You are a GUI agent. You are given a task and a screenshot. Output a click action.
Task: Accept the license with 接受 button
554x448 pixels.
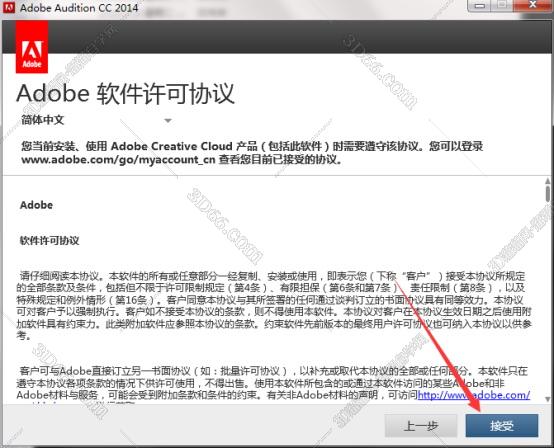pos(502,426)
